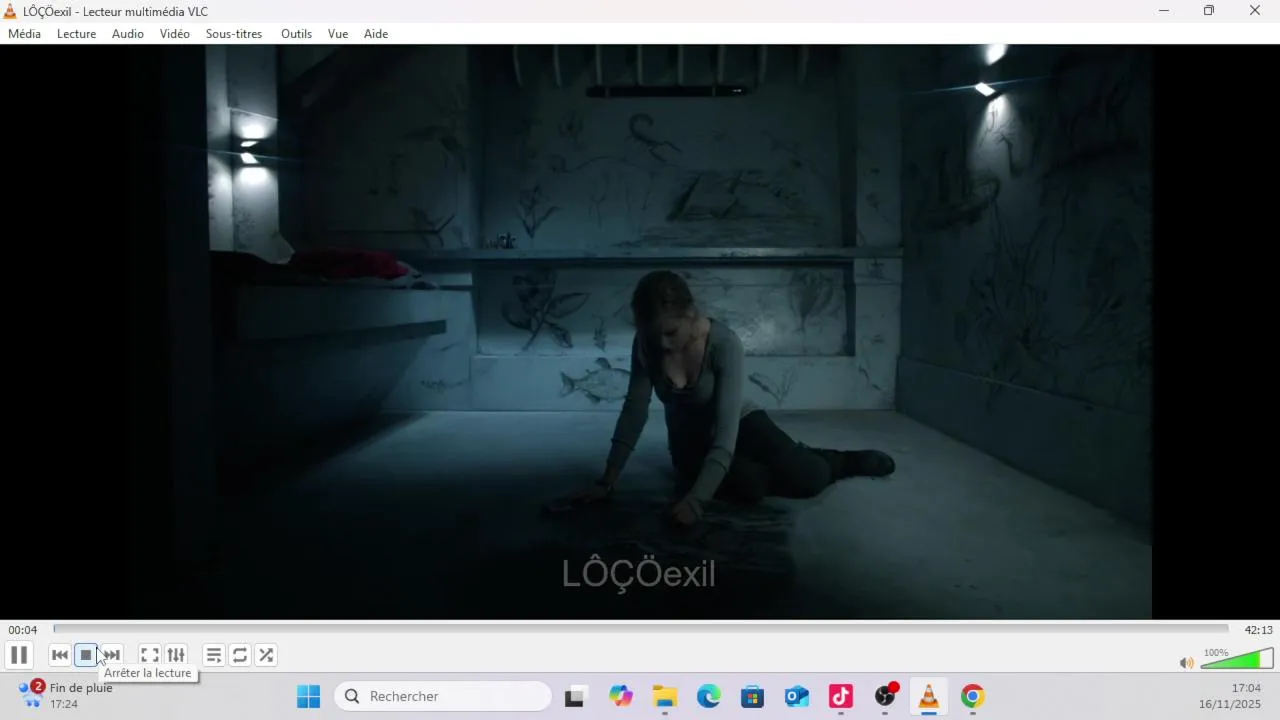Open the Média menu
Viewport: 1280px width, 720px height.
coord(25,34)
